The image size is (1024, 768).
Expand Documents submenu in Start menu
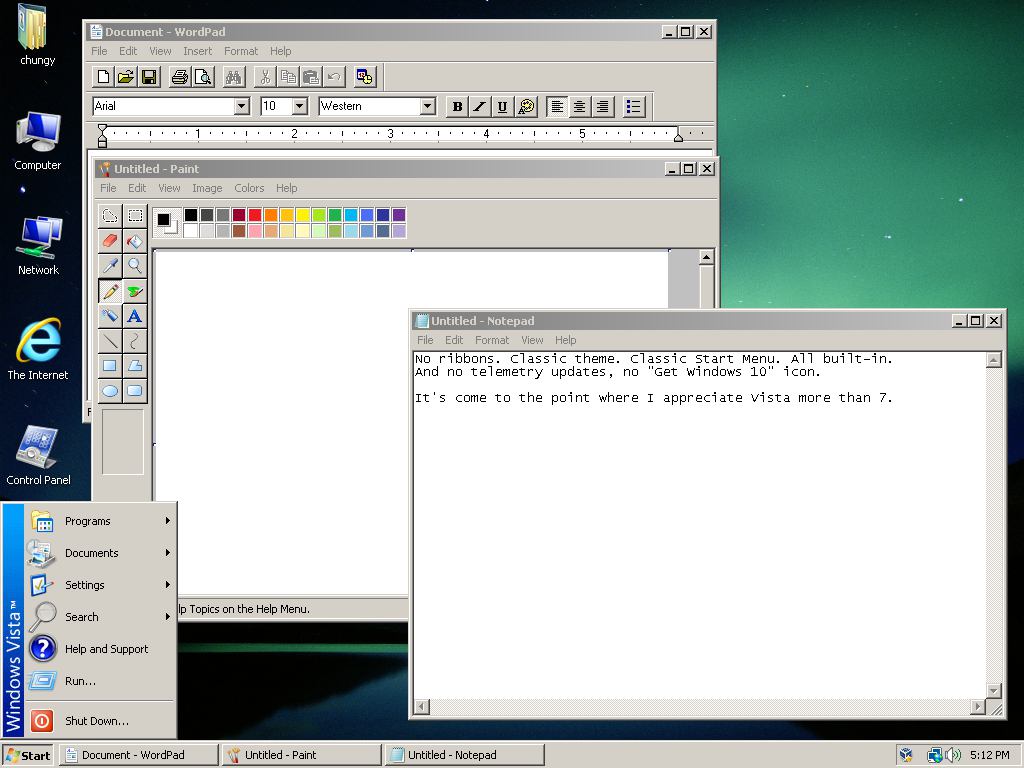pos(101,553)
